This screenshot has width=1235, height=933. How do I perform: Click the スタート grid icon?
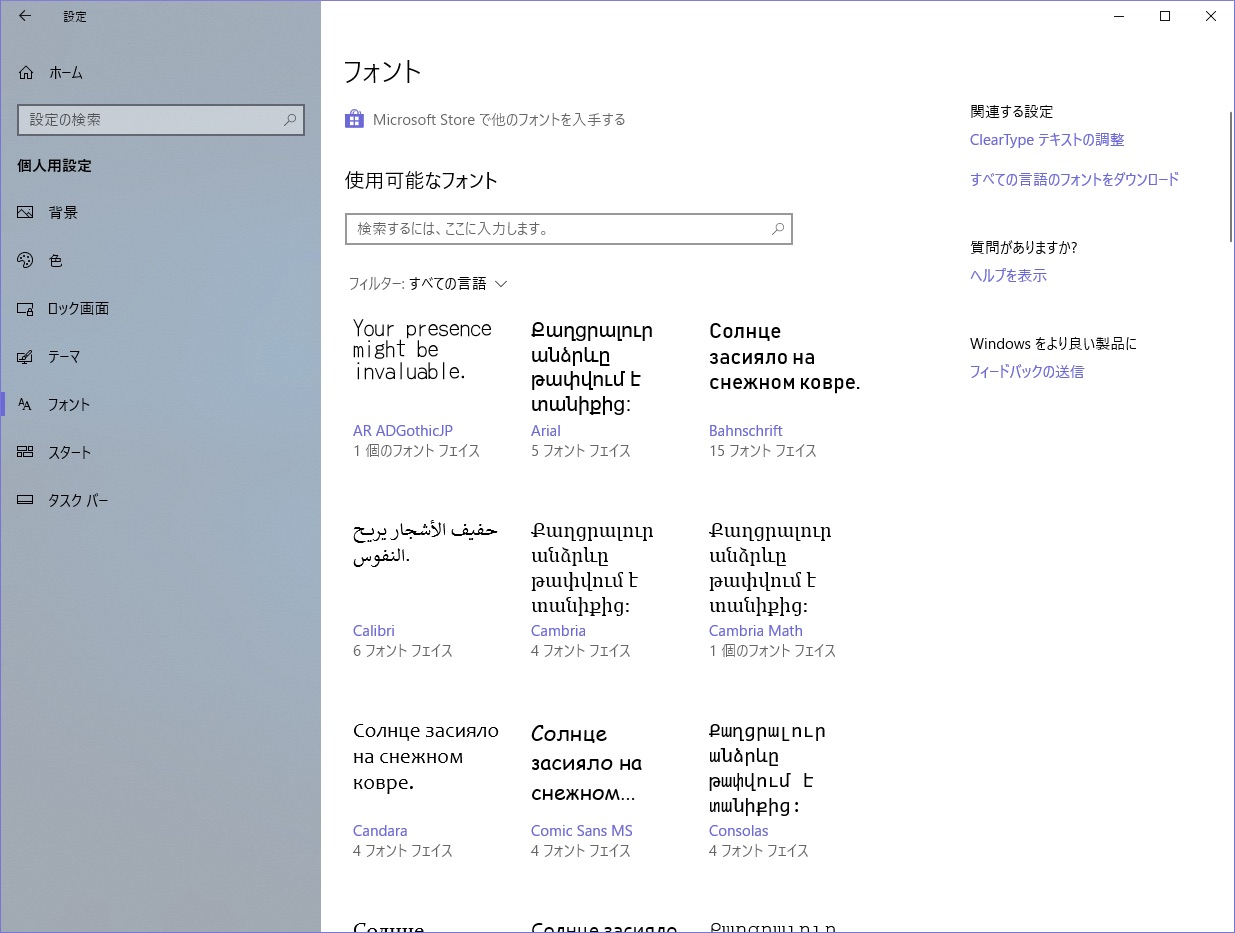click(x=26, y=453)
